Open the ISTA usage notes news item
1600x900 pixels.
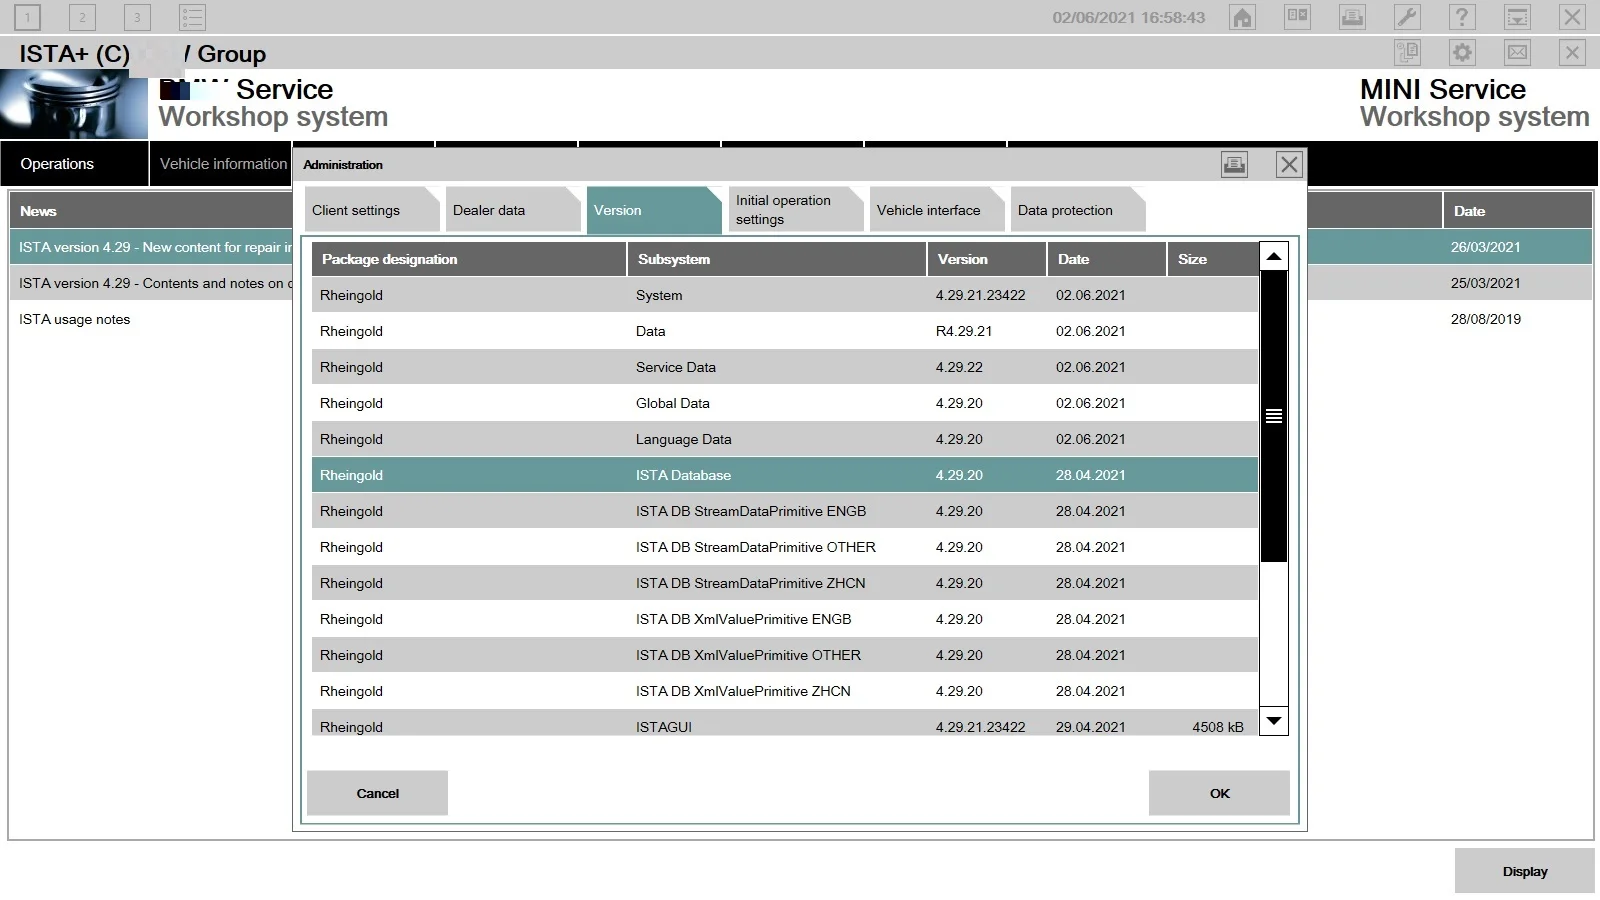tap(74, 319)
